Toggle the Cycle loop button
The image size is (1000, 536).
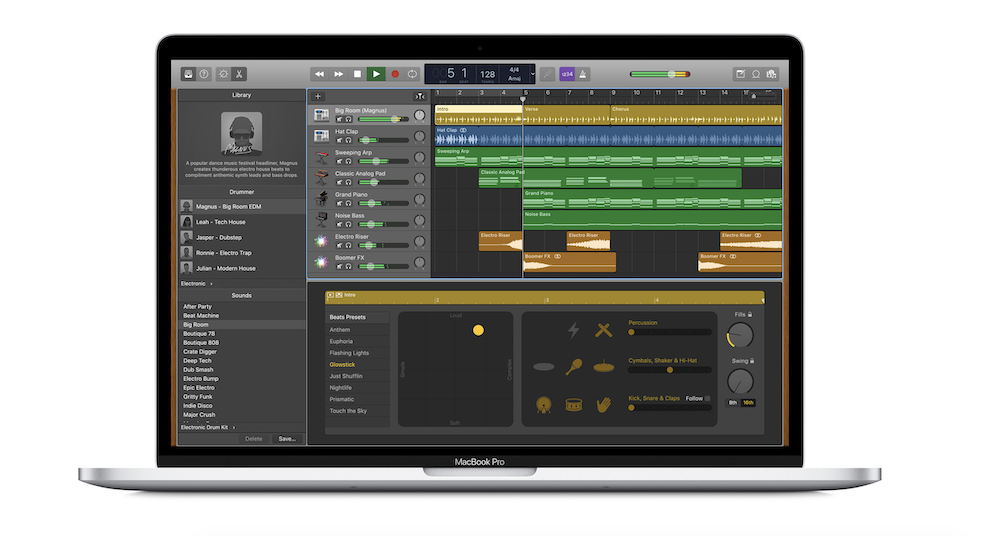coord(412,74)
